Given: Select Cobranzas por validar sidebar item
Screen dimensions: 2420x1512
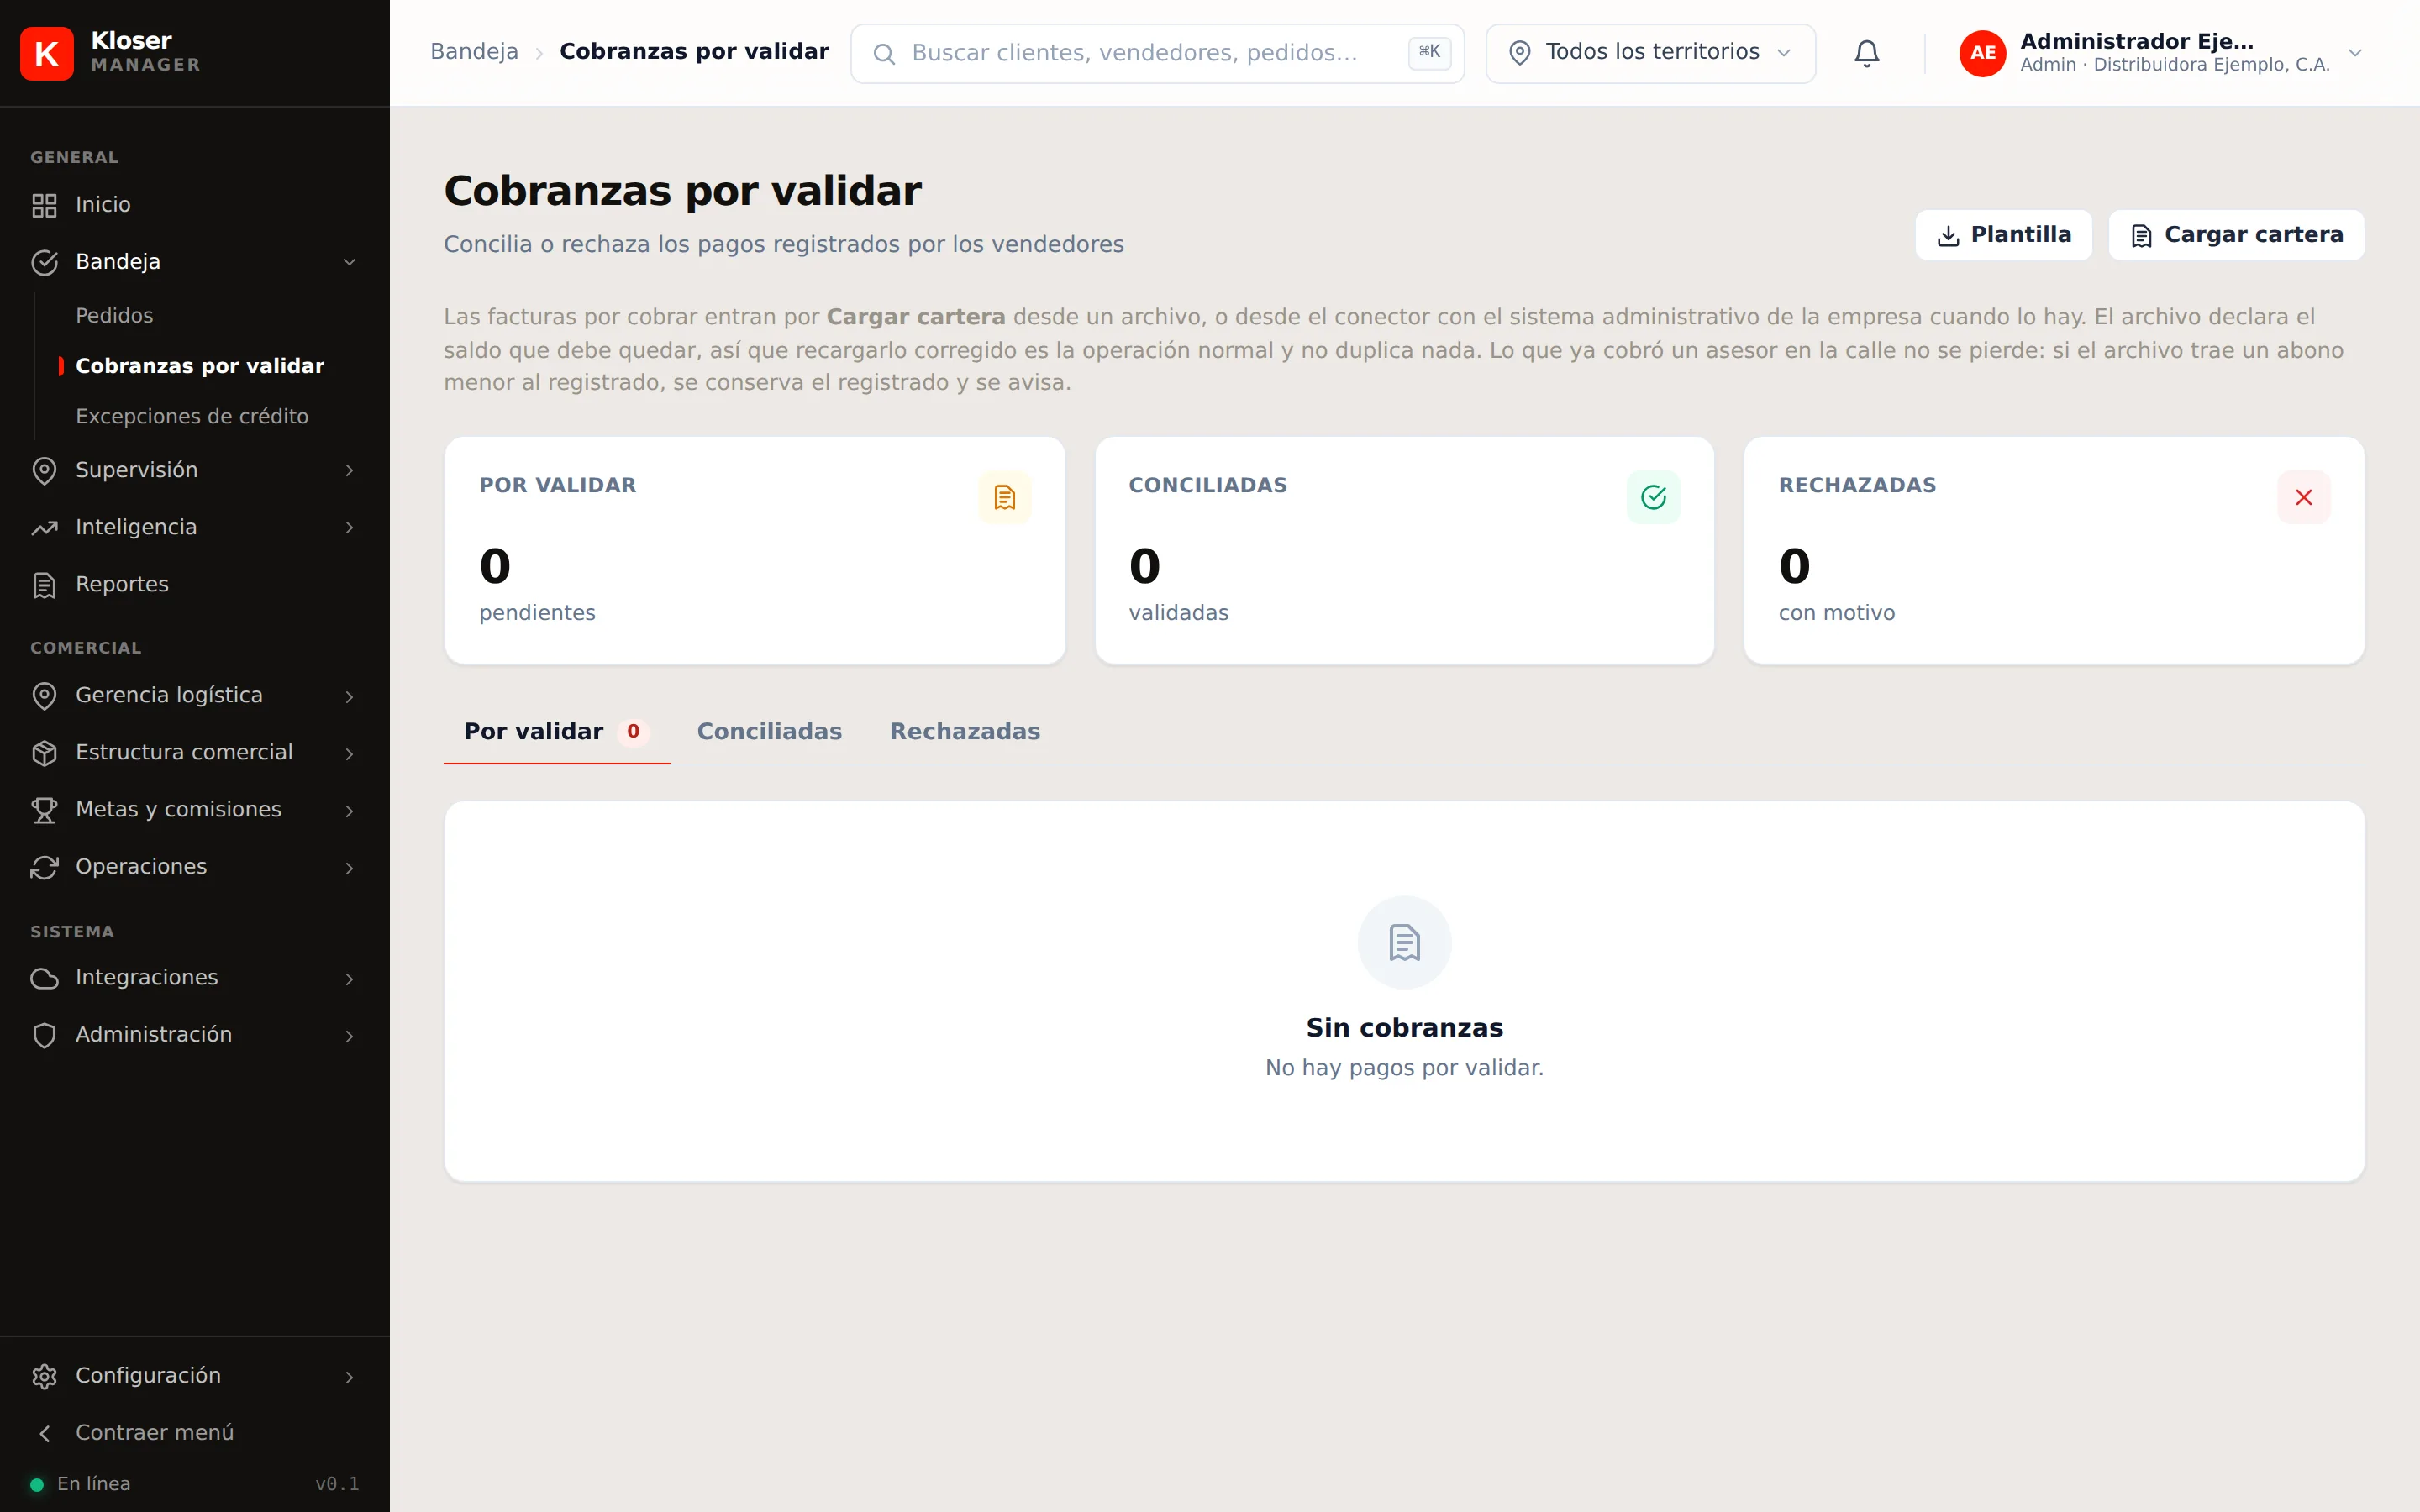Looking at the screenshot, I should point(200,366).
